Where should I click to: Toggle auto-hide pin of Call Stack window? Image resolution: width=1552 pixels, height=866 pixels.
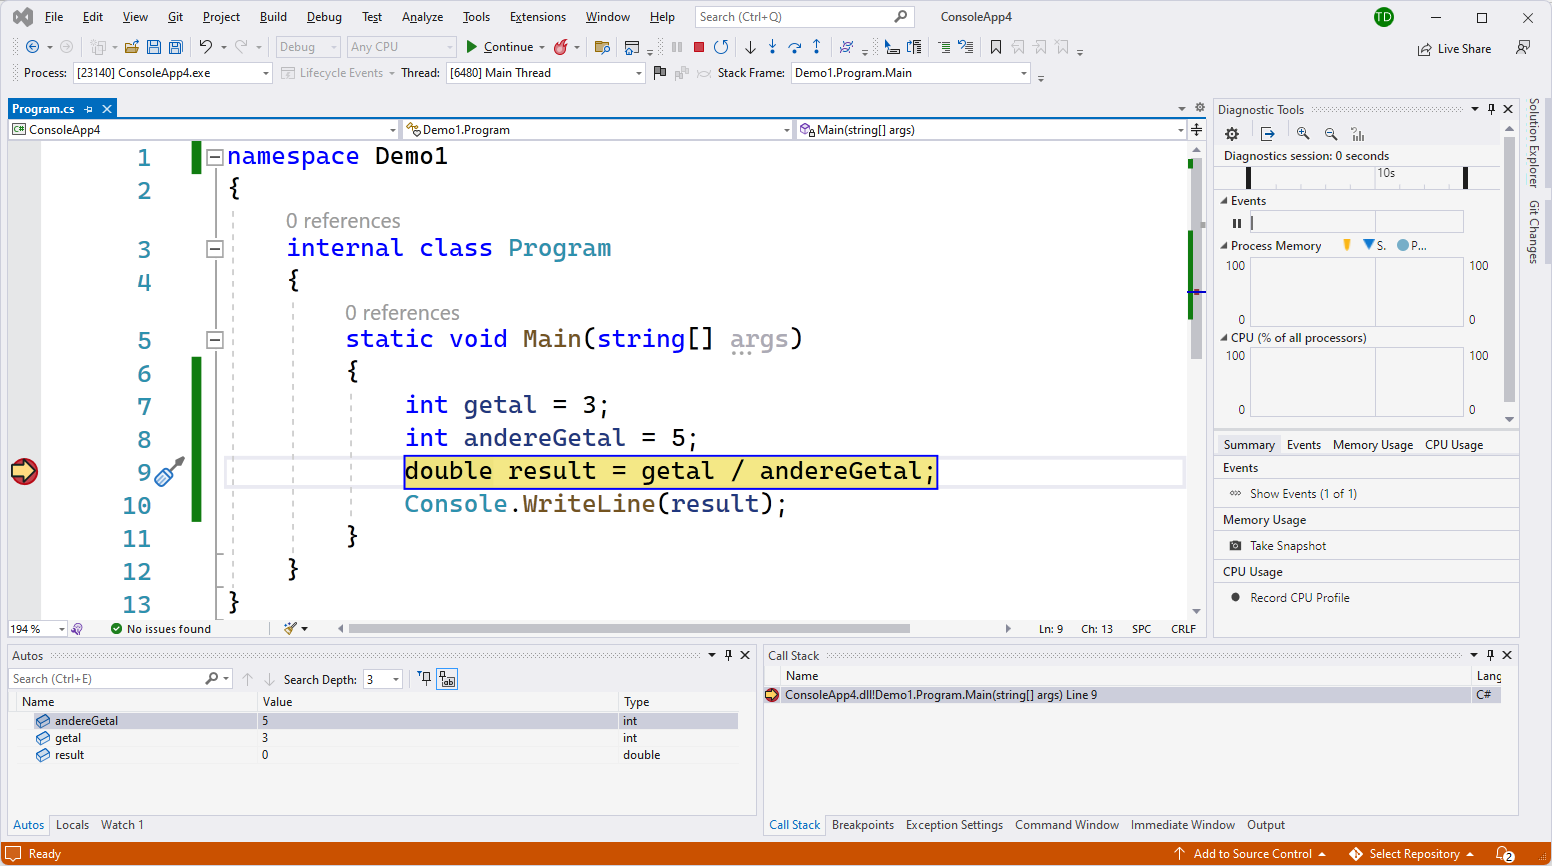[x=1490, y=655]
